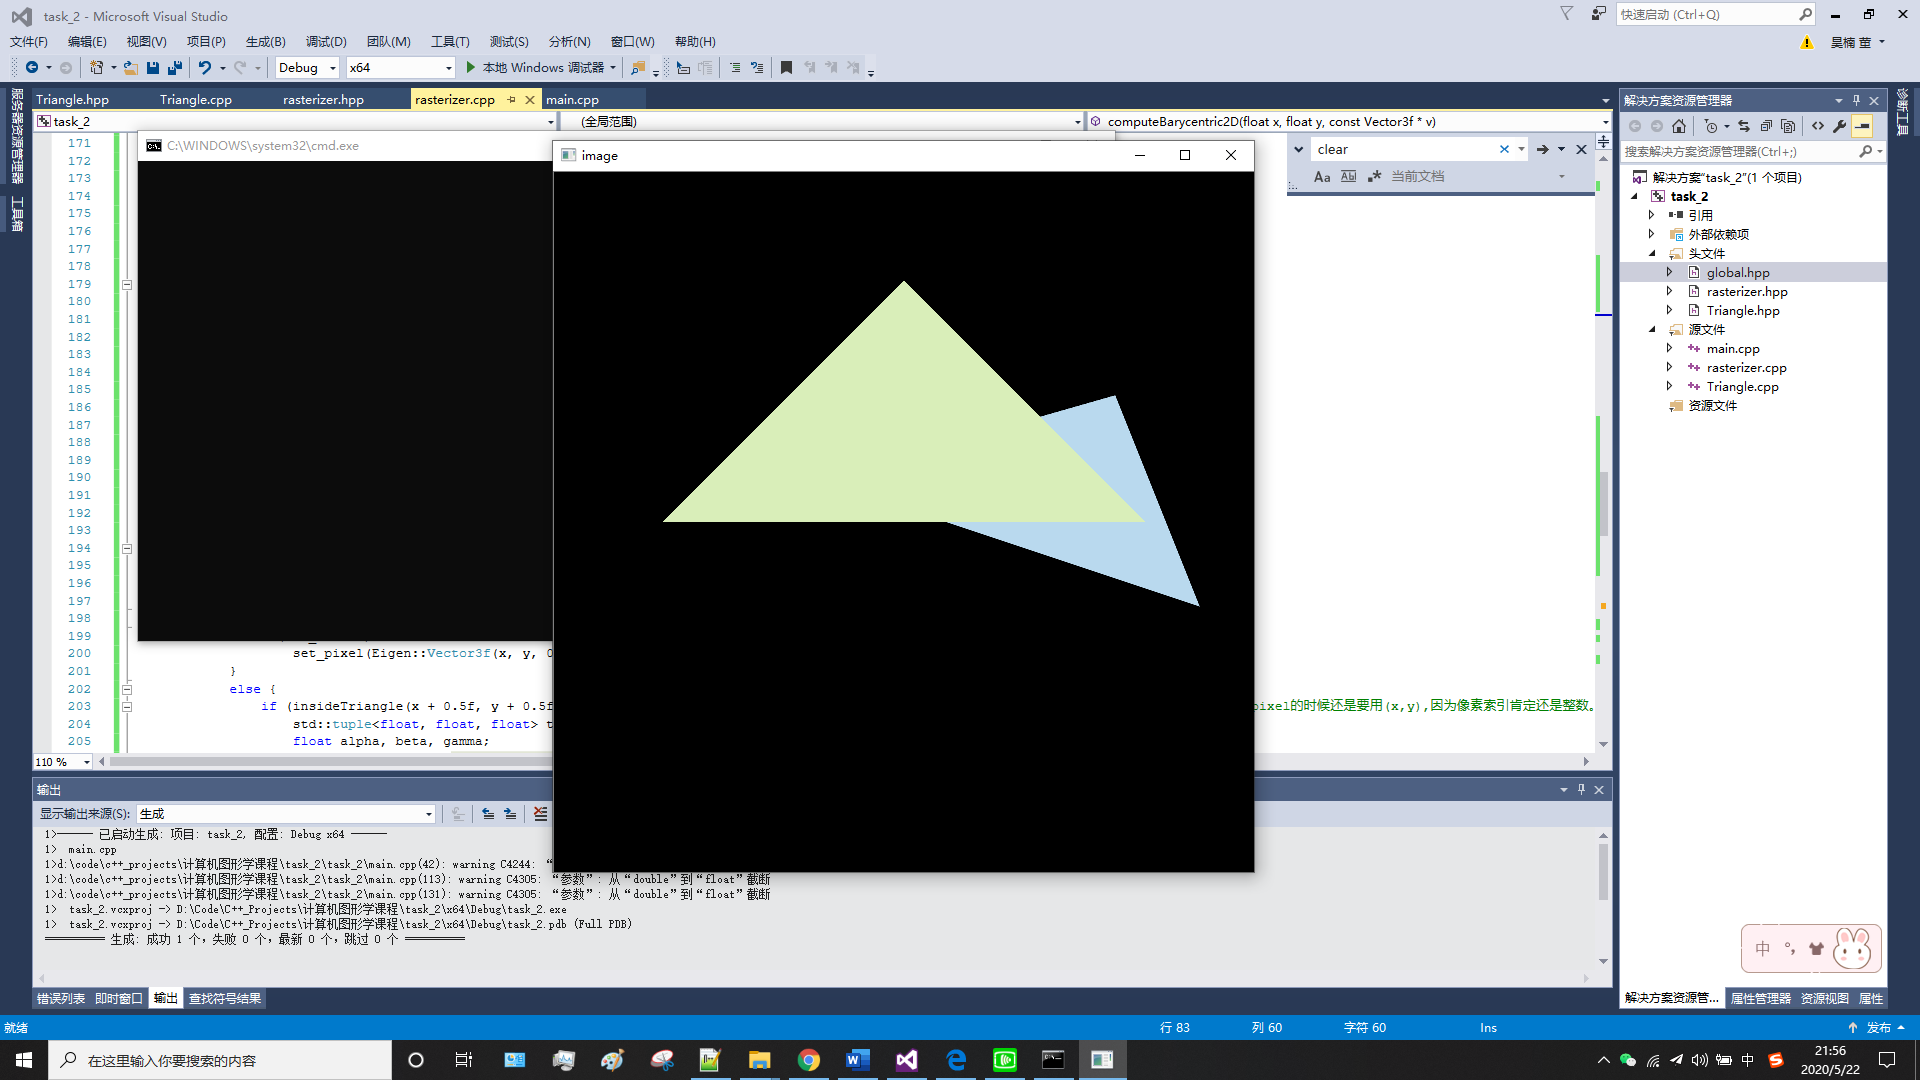Expand the main.cpp tree node

coord(1669,348)
